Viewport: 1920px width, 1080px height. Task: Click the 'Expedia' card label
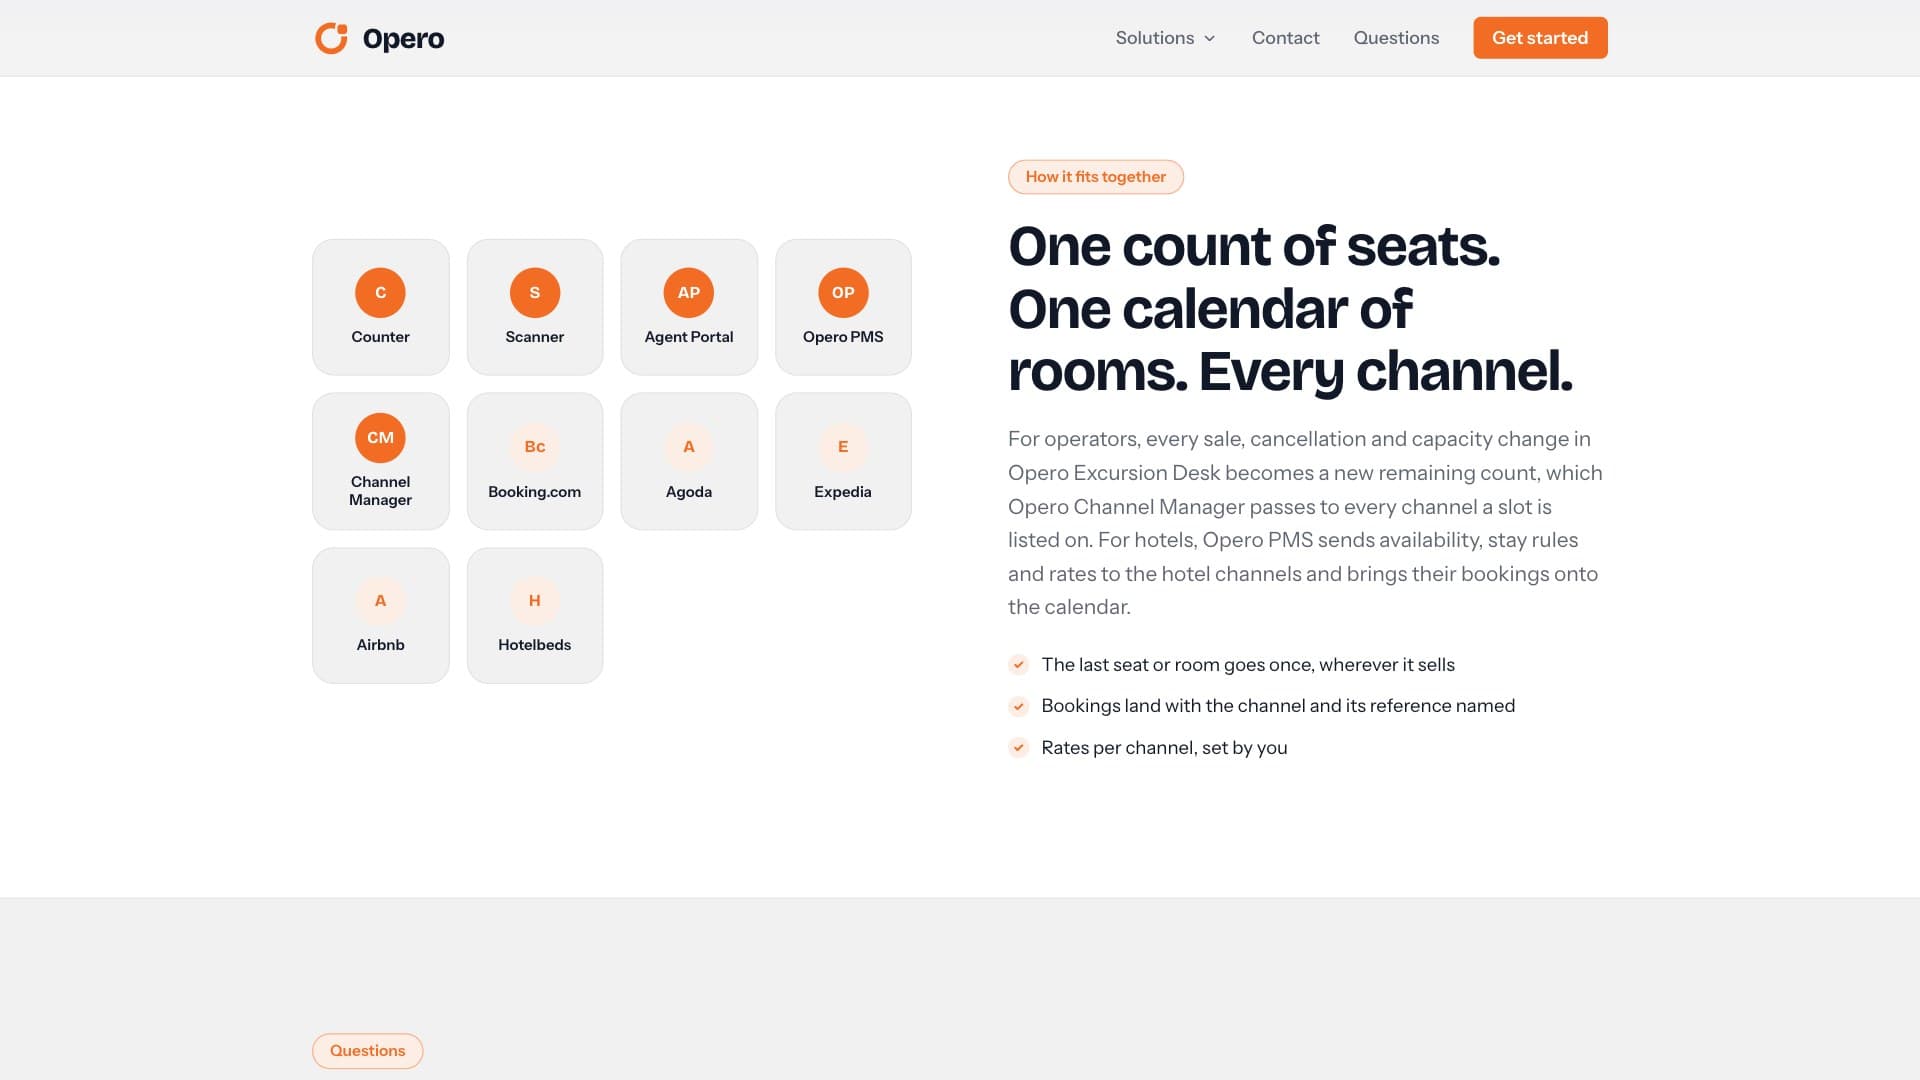pyautogui.click(x=843, y=492)
